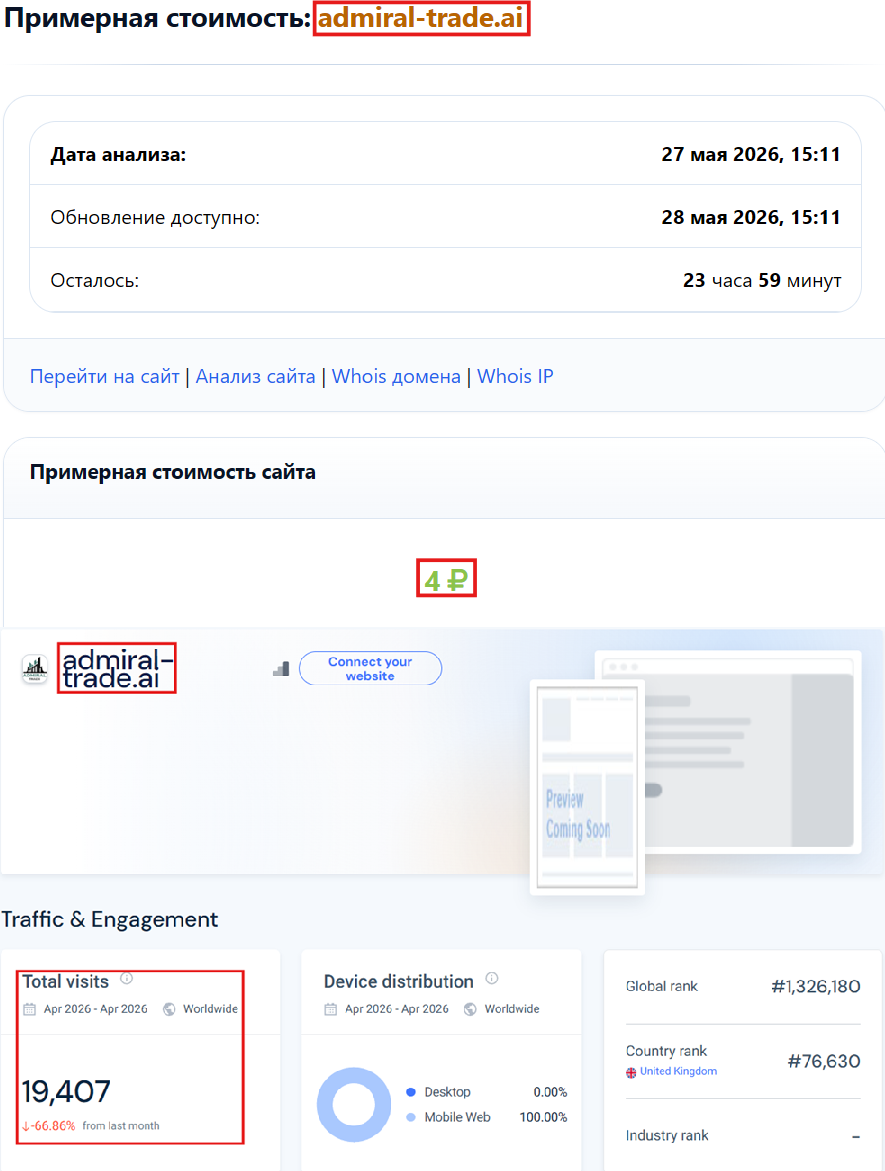Screen dimensions: 885x1171
Task: Click the 'Примерная стоимость сайта' heading
Action: coord(173,472)
